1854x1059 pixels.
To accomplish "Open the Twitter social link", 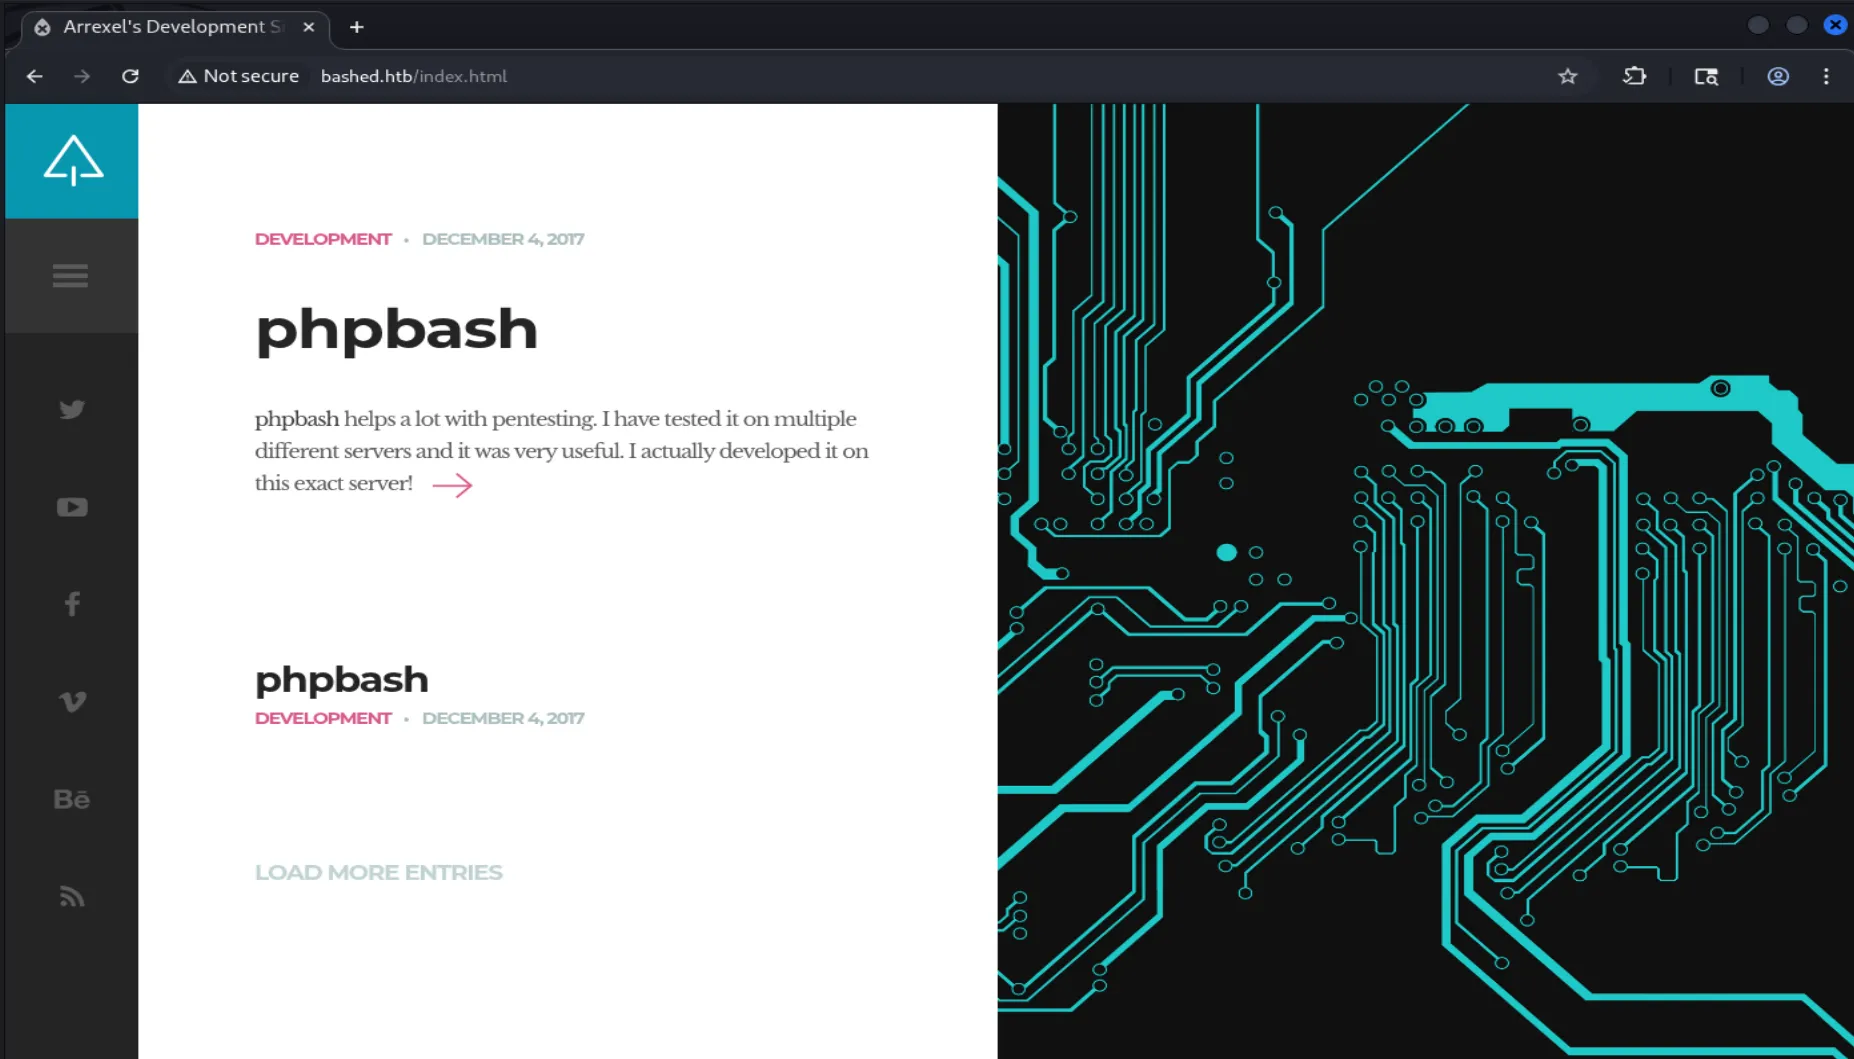I will pyautogui.click(x=72, y=409).
